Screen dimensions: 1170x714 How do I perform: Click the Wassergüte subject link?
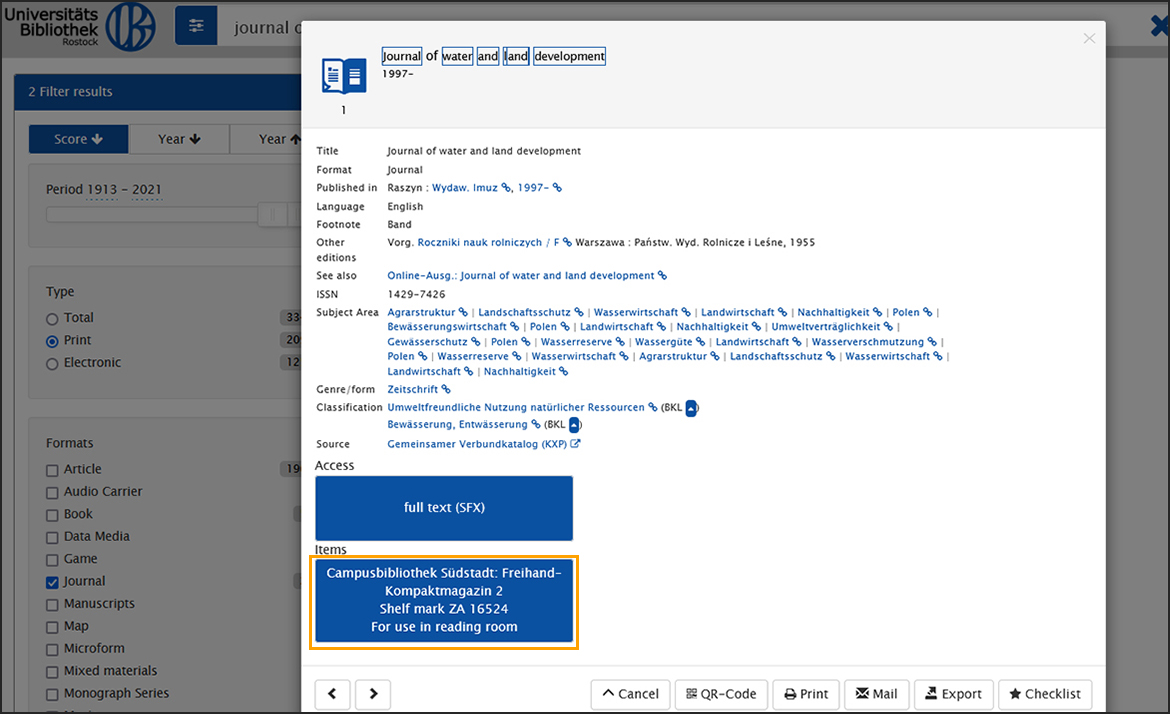(663, 342)
